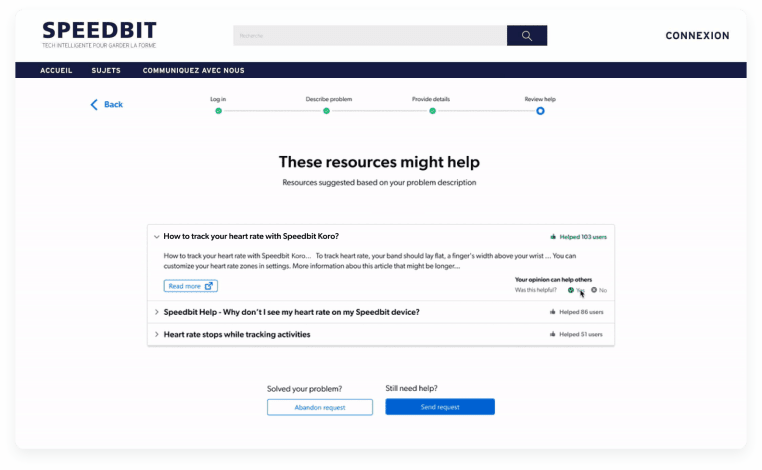Collapse the Speedbit Koro heart rate article
Screen dimensions: 762x470
click(157, 237)
